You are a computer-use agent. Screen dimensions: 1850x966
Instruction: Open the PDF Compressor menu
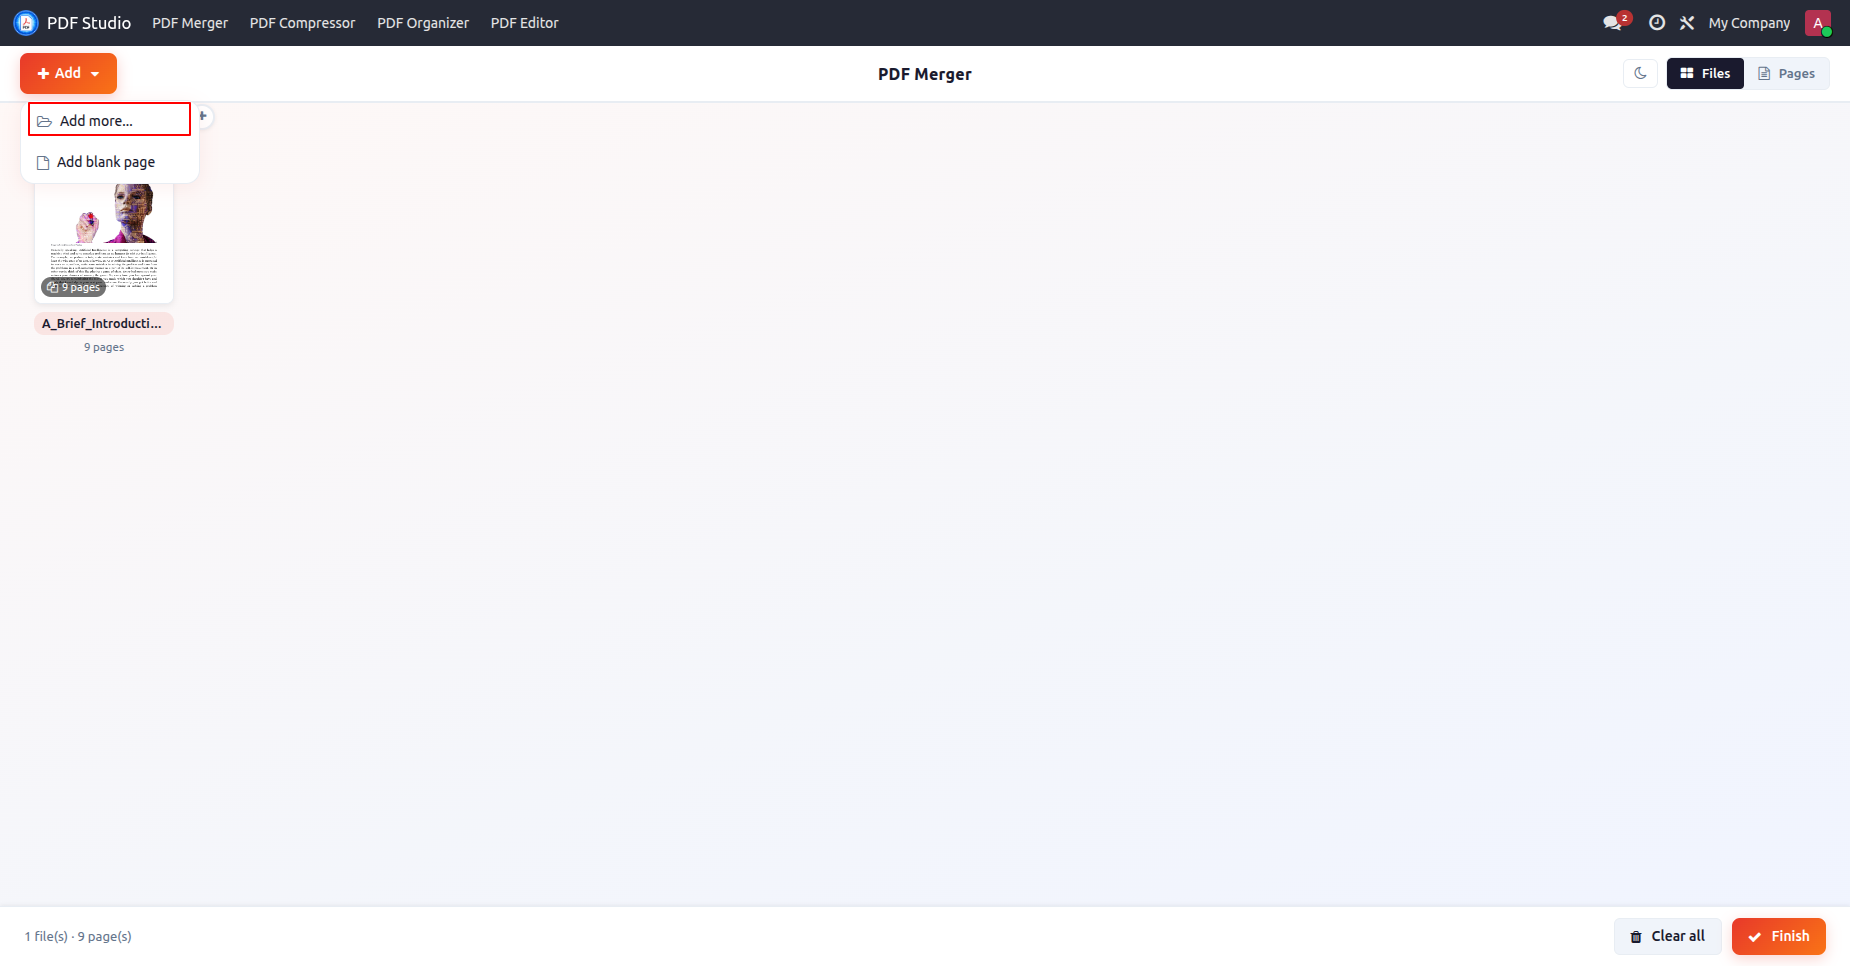tap(302, 23)
